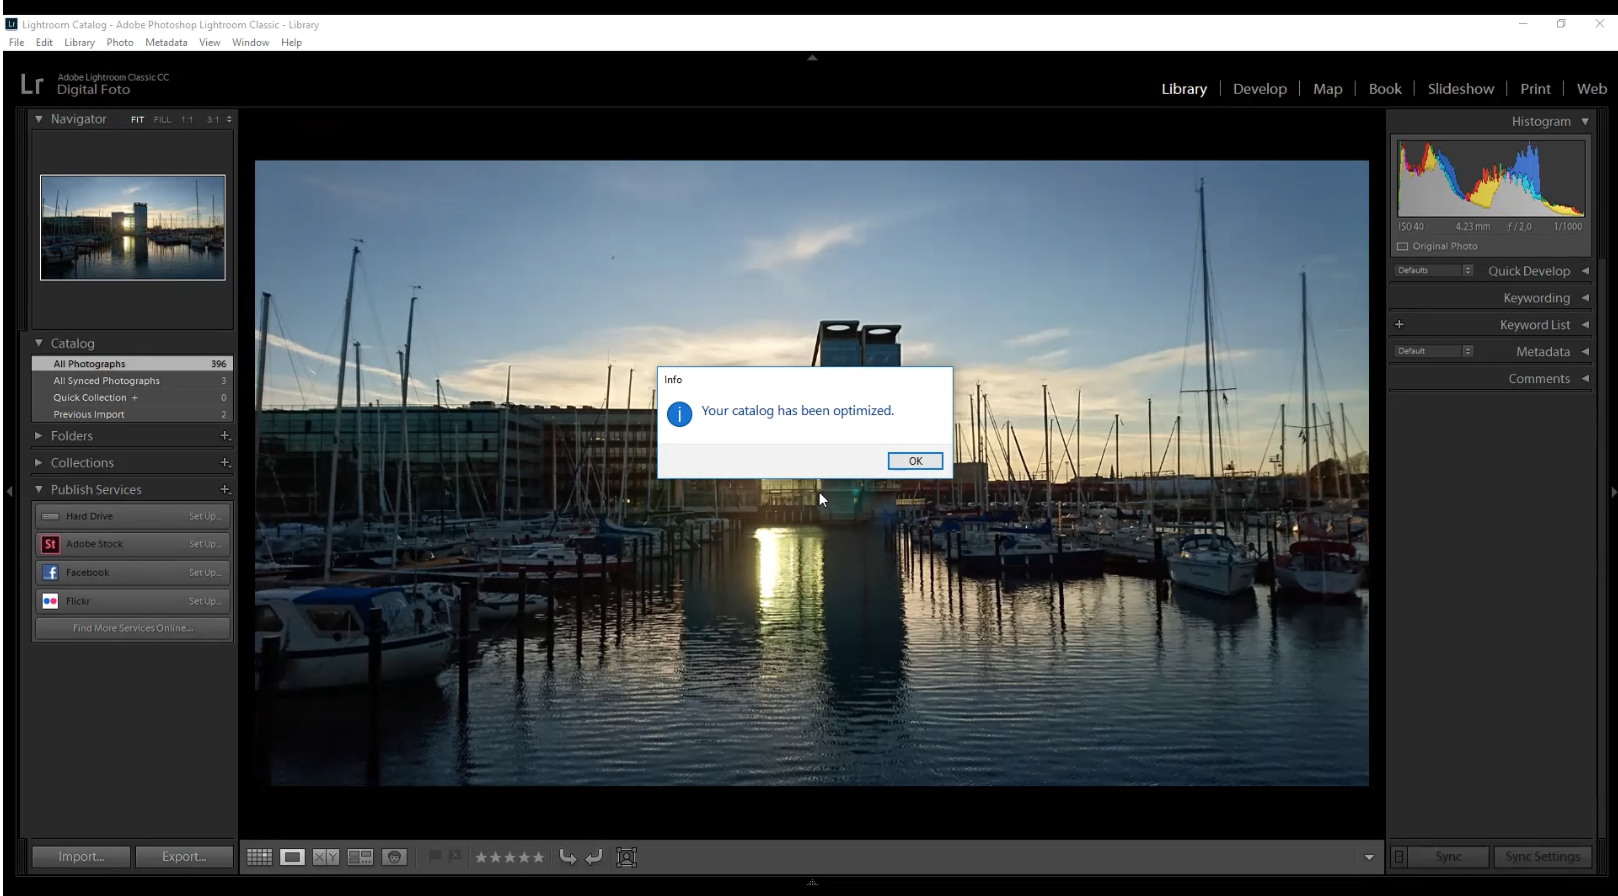Viewport: 1618px width, 896px height.
Task: Set navigator zoom to FILL
Action: 162,120
